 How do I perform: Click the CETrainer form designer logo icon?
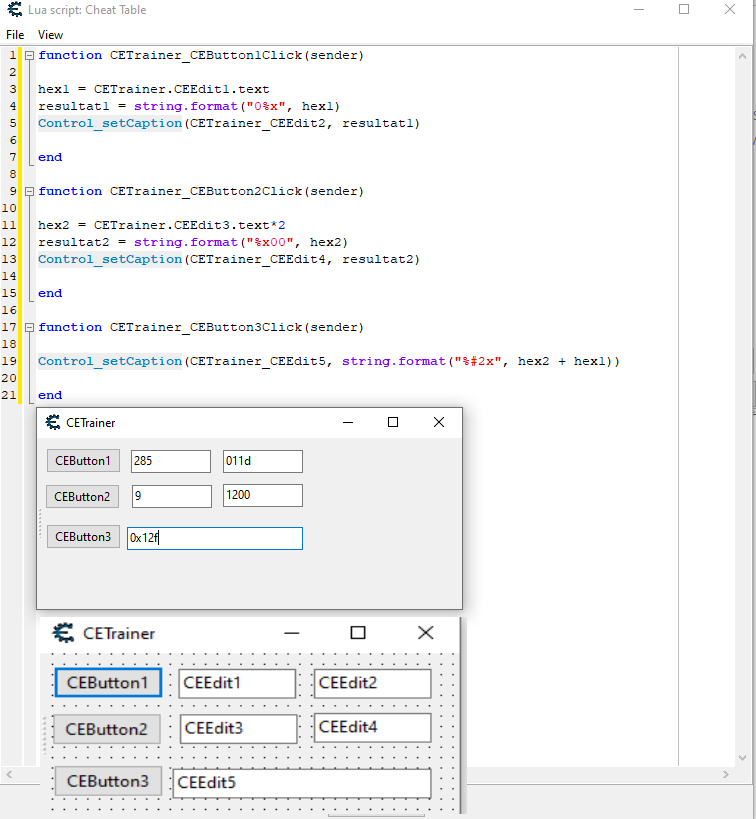point(64,633)
